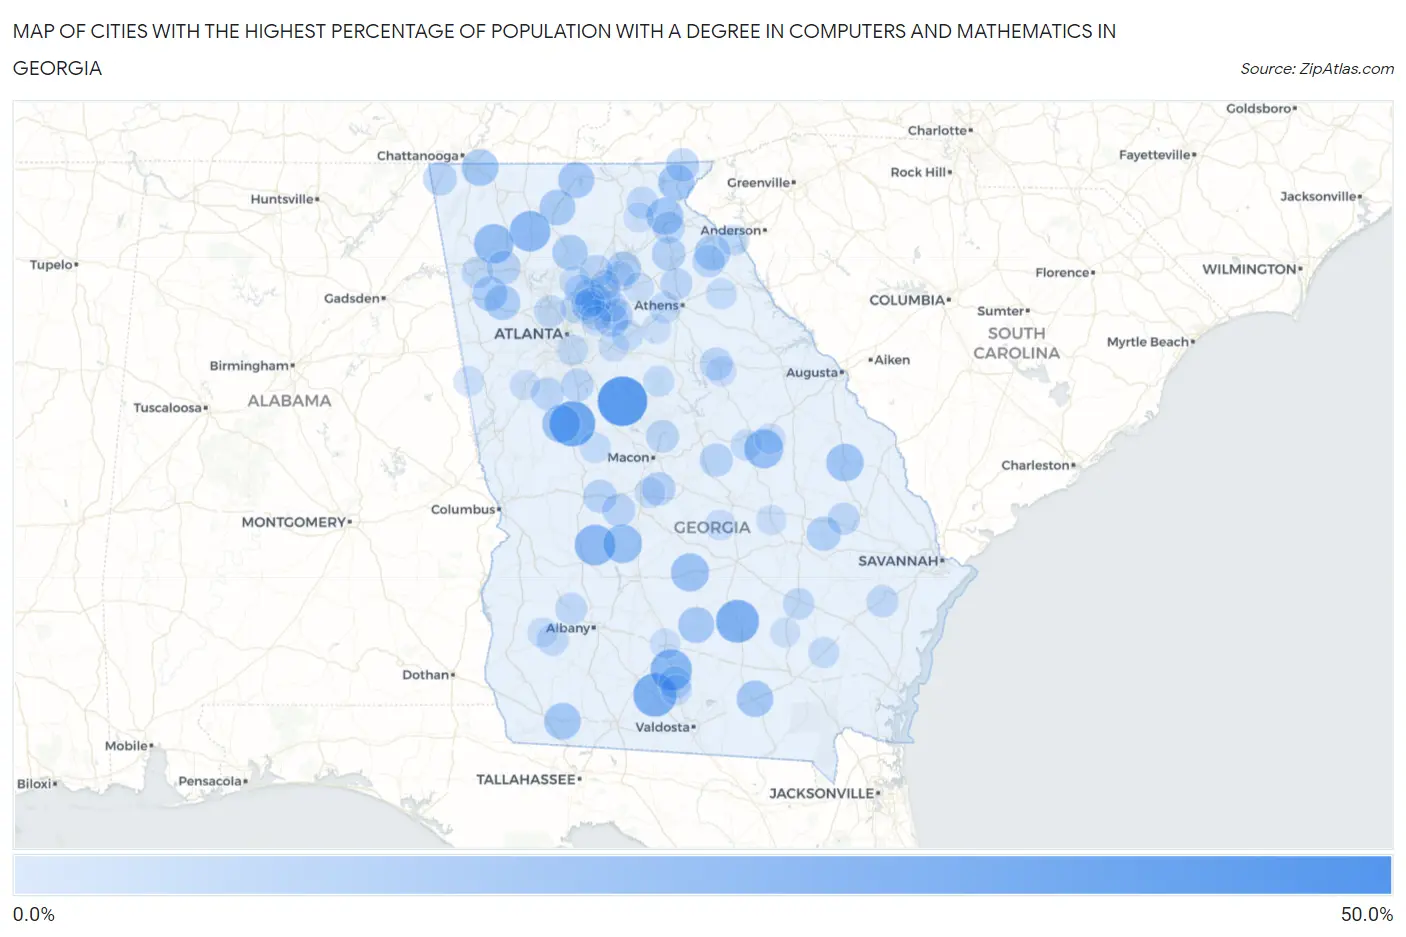The image size is (1406, 937).
Task: Click the 0.0% legend minimum label
Action: pyautogui.click(x=34, y=915)
